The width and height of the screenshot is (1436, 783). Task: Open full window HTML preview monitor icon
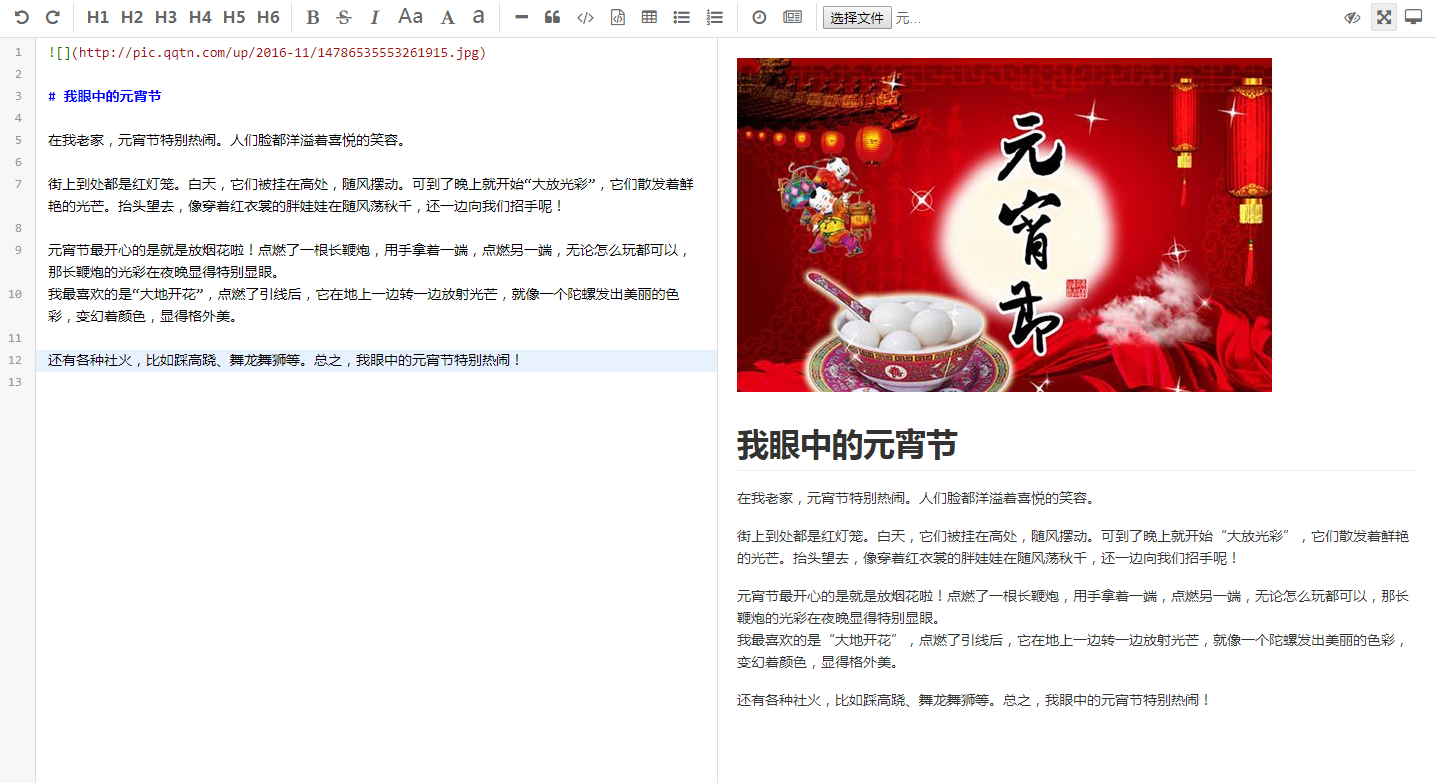[x=1413, y=17]
